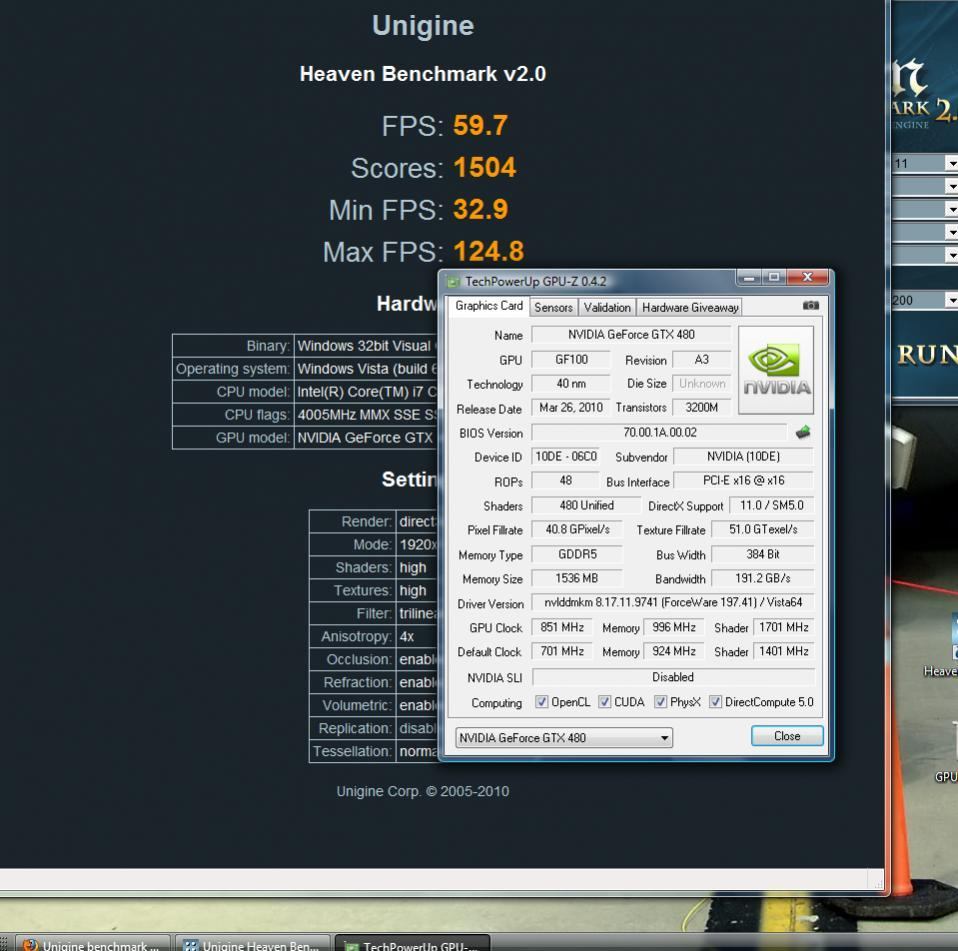Toggle the PhysX checkbox
This screenshot has height=951, width=958.
point(660,702)
